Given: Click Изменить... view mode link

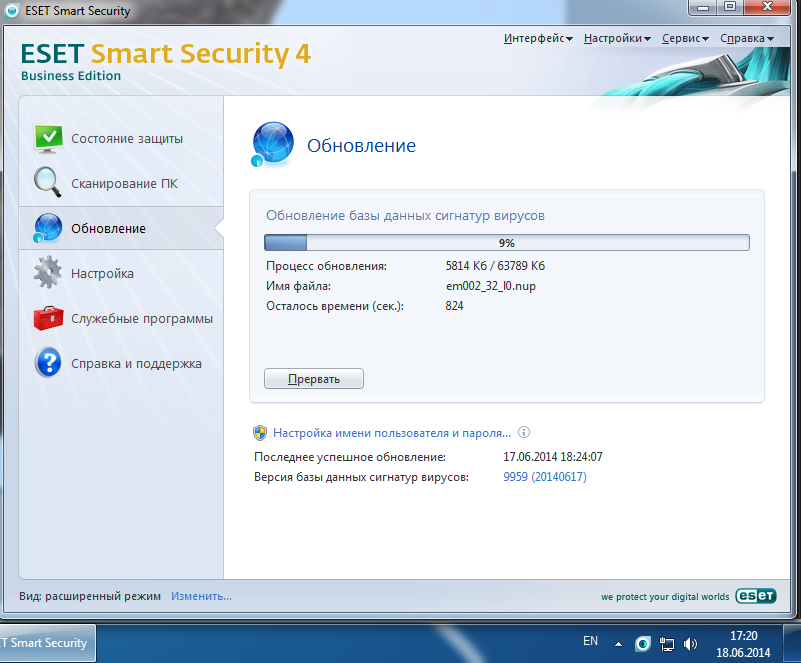Looking at the screenshot, I should pyautogui.click(x=201, y=596).
